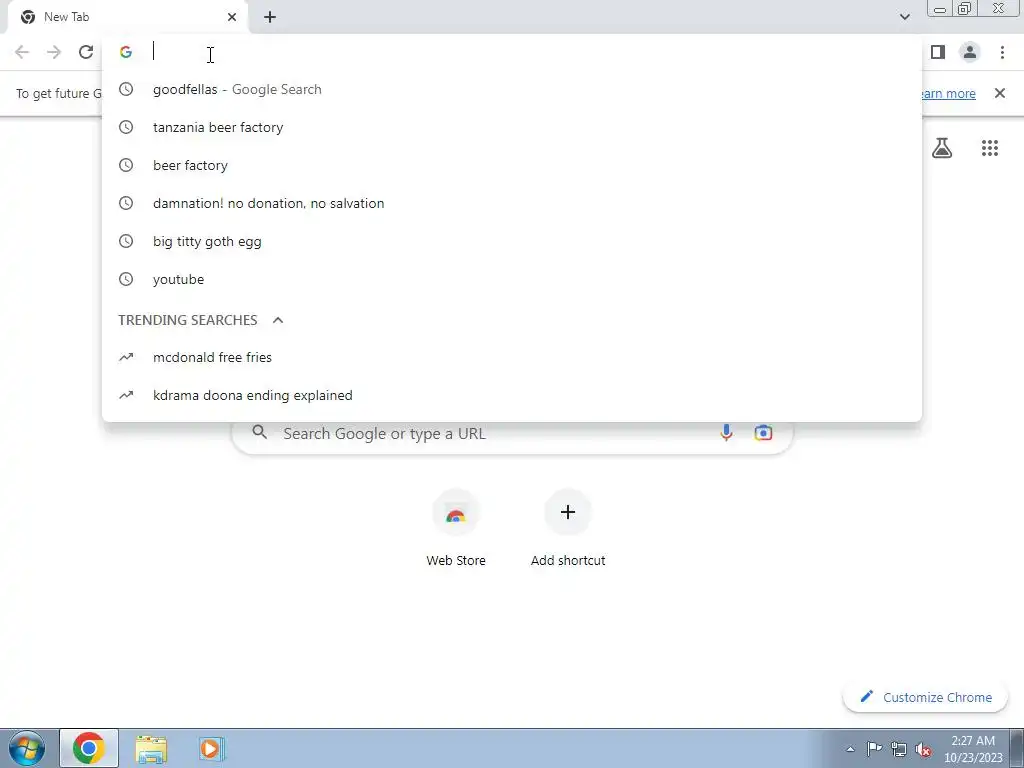The image size is (1024, 768).
Task: Click the back navigation arrow
Action: point(22,52)
